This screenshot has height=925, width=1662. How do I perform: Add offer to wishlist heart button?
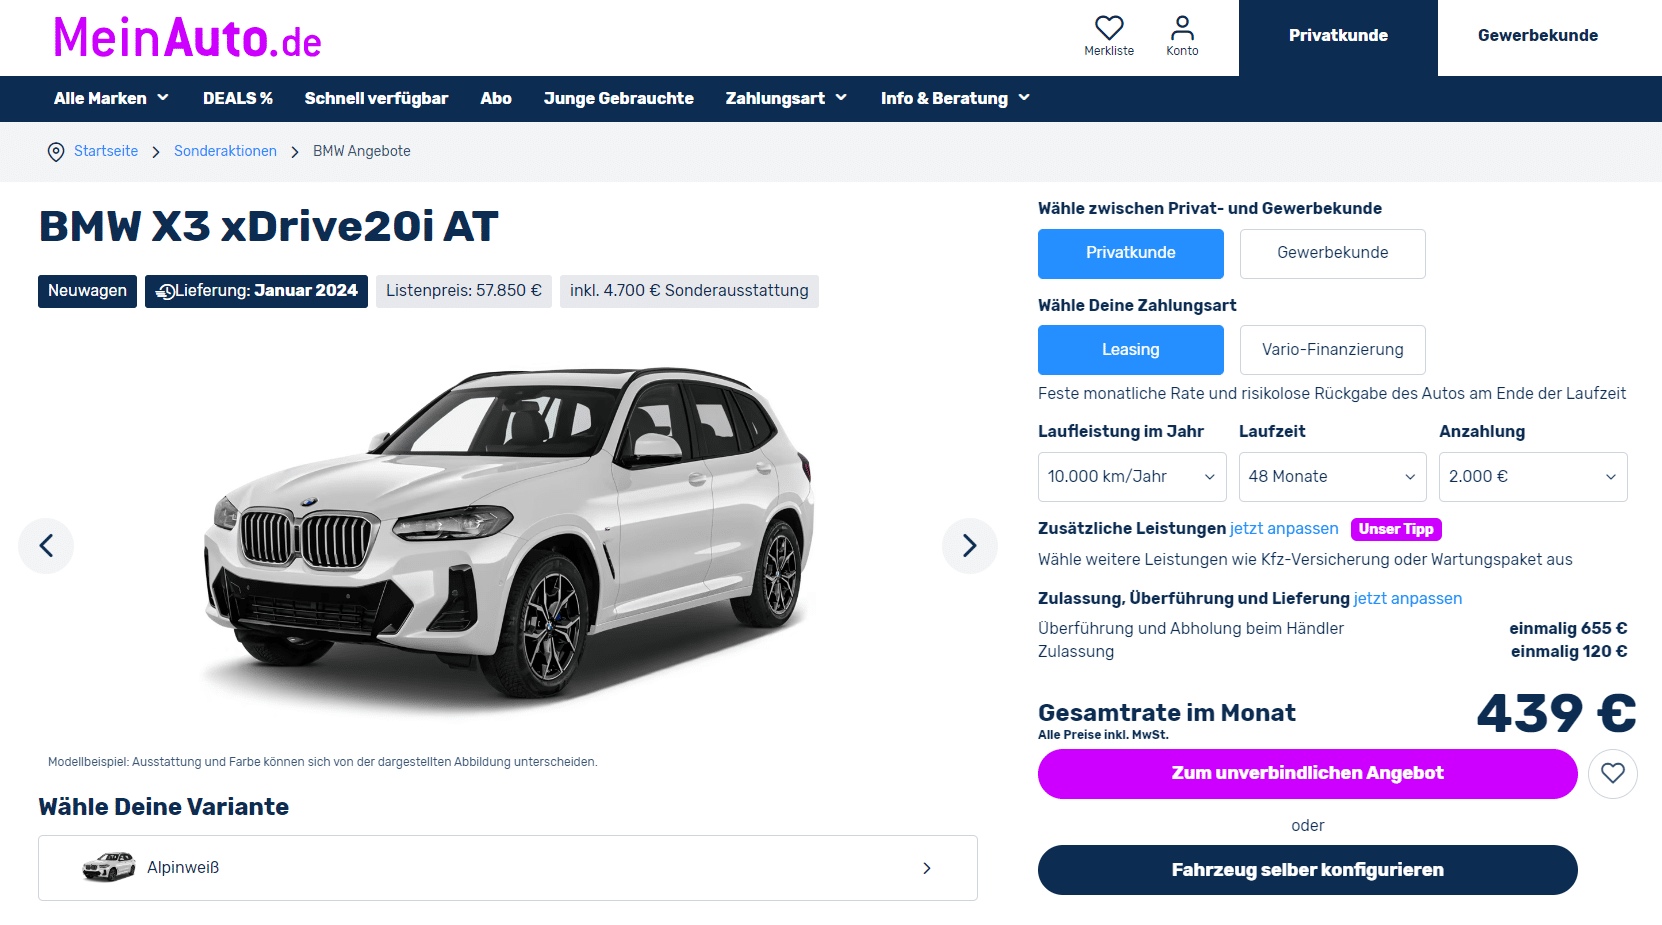click(1613, 773)
